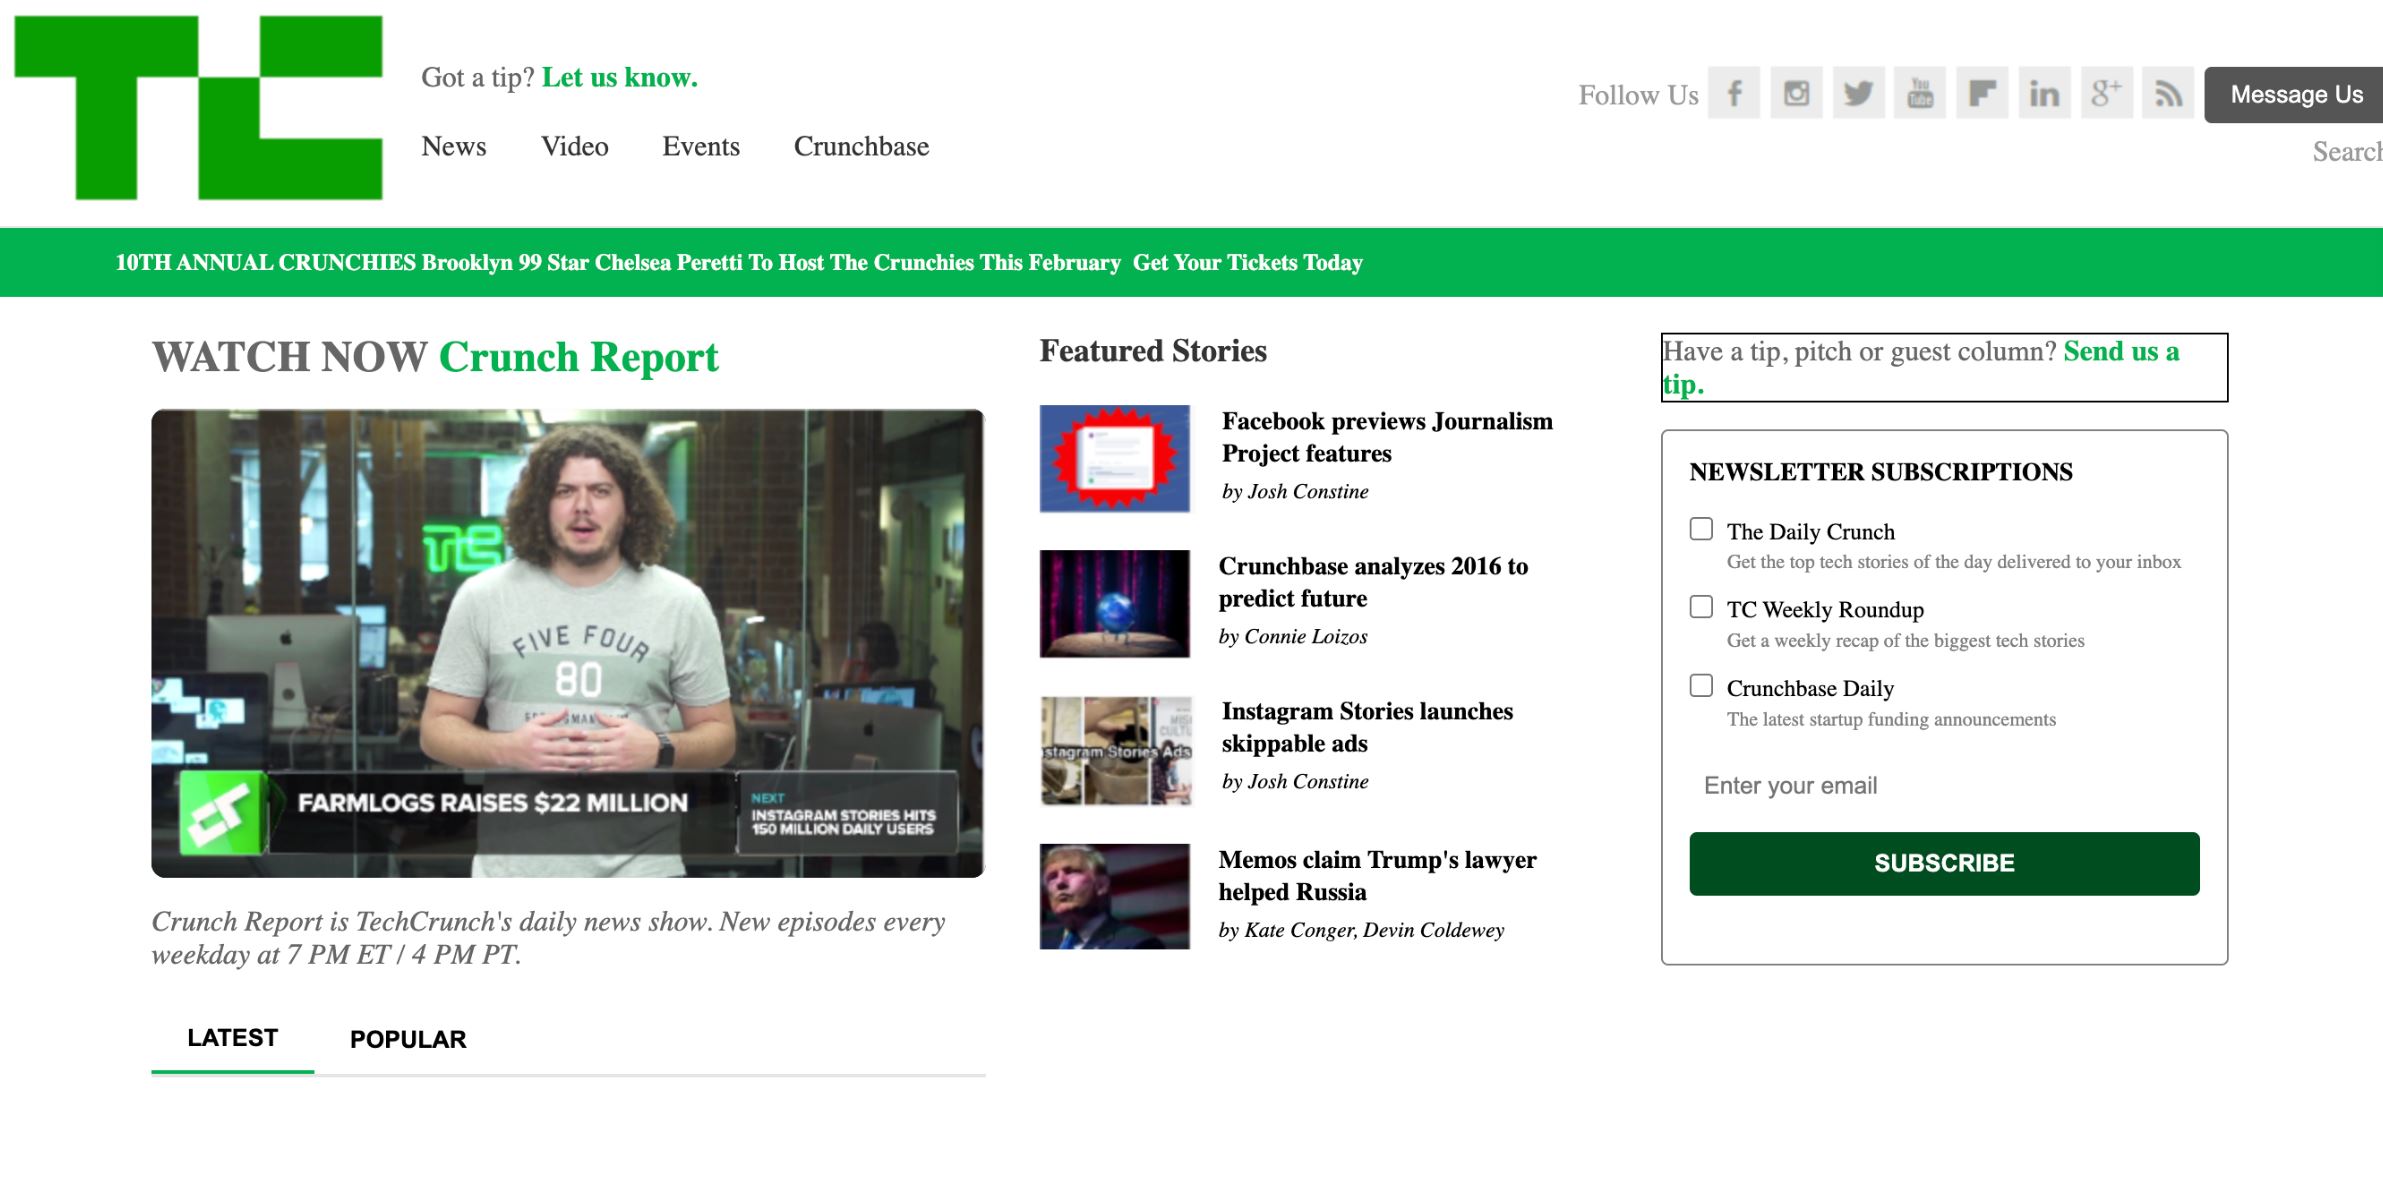Follow the 'Let us know.' tip link

[x=620, y=77]
